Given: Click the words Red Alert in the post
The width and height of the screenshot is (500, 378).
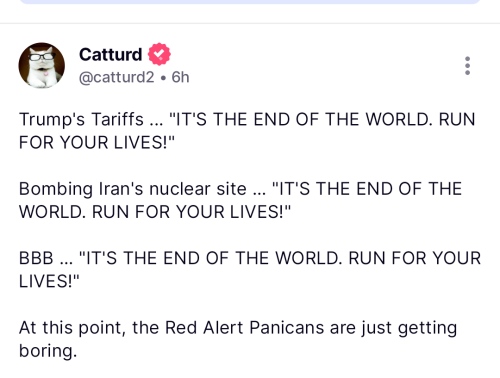Looking at the screenshot, I should pyautogui.click(x=204, y=328).
